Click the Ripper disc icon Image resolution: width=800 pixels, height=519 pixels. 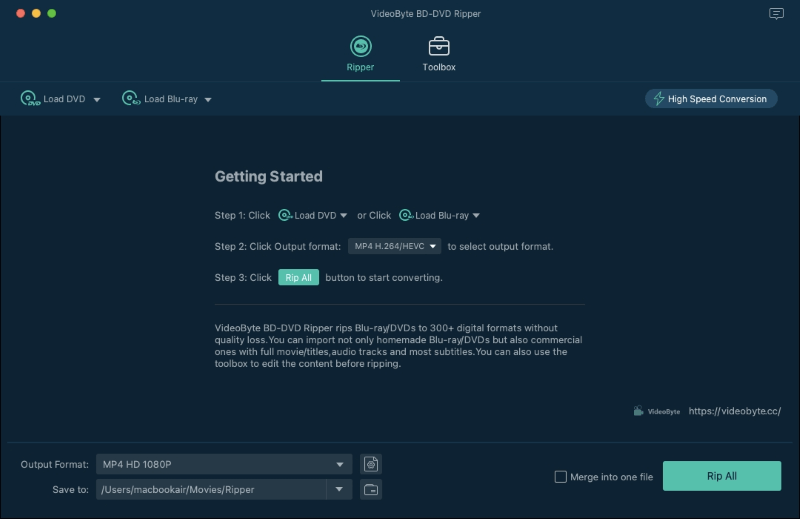(x=360, y=46)
